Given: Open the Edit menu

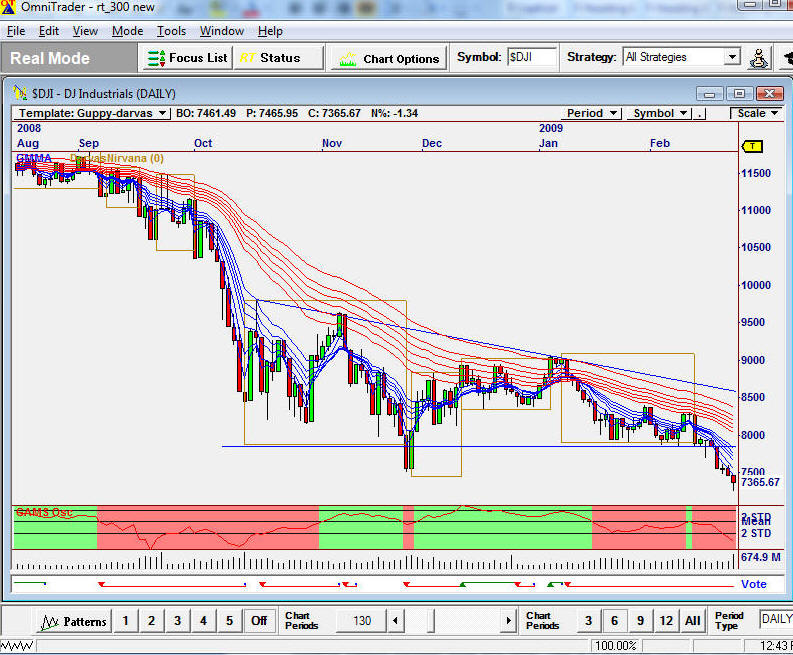Looking at the screenshot, I should [49, 31].
